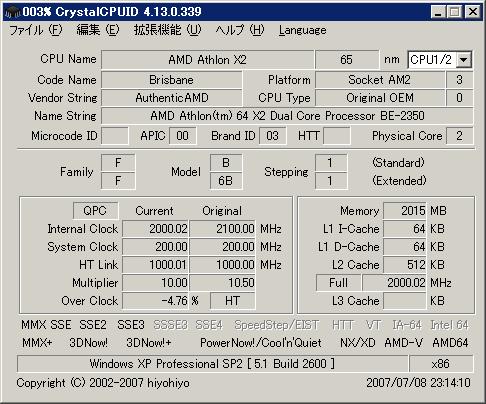
Task: Click the 3DNow!+ feature label
Action: tap(149, 343)
